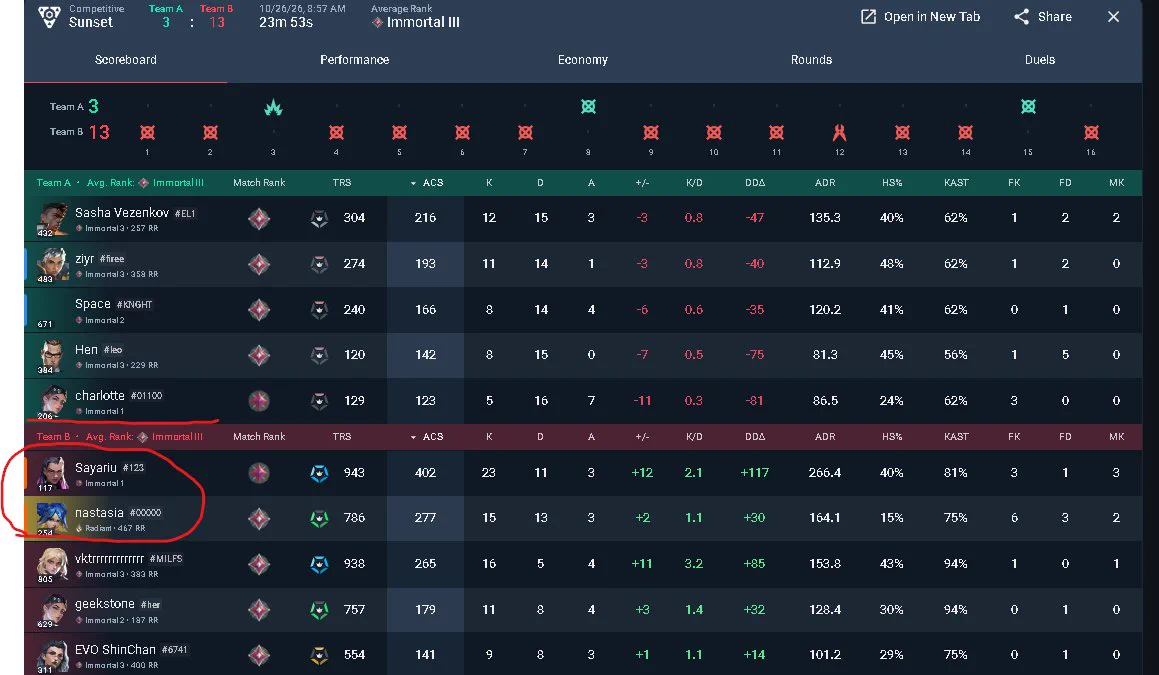Sort Team A table by ACS arrow

coord(413,183)
